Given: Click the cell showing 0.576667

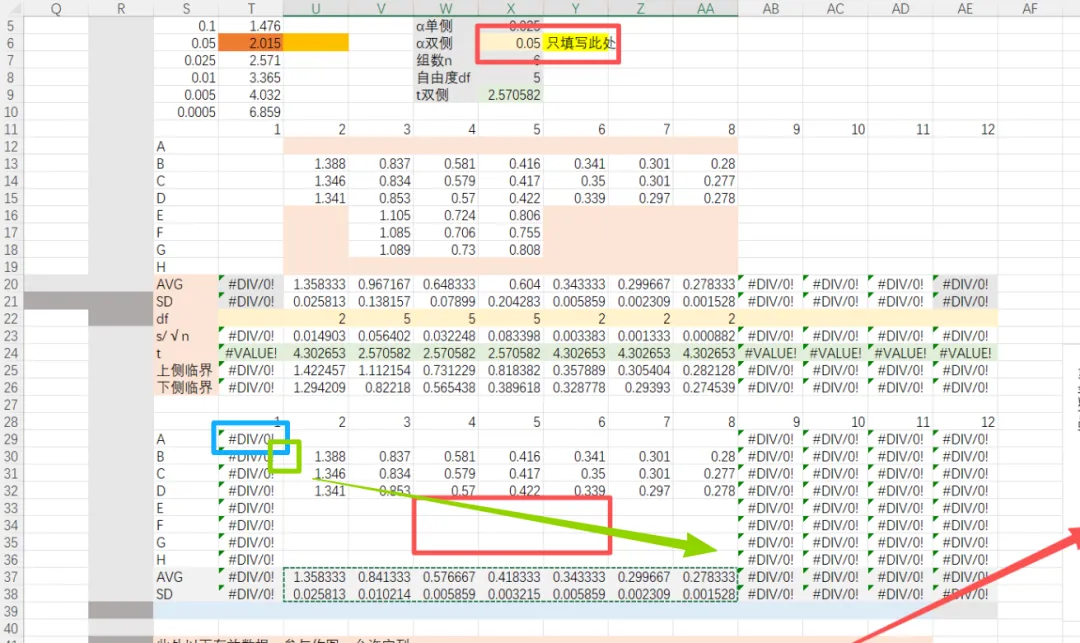Looking at the screenshot, I should coord(446,577).
